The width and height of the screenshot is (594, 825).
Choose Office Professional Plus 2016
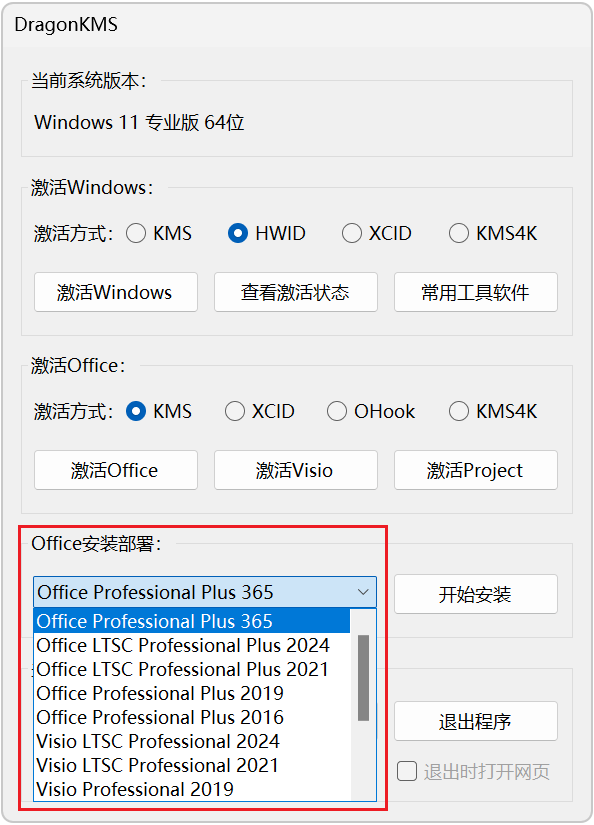pyautogui.click(x=192, y=717)
